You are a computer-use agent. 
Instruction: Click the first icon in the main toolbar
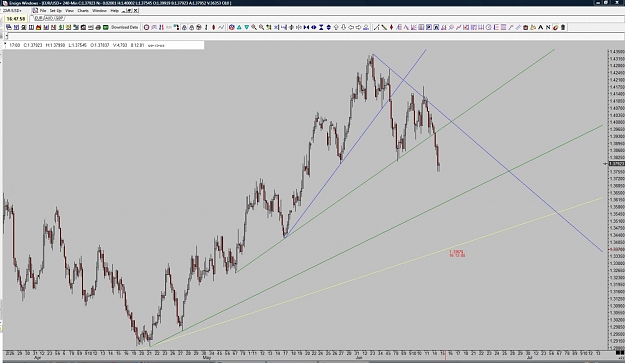[9, 27]
